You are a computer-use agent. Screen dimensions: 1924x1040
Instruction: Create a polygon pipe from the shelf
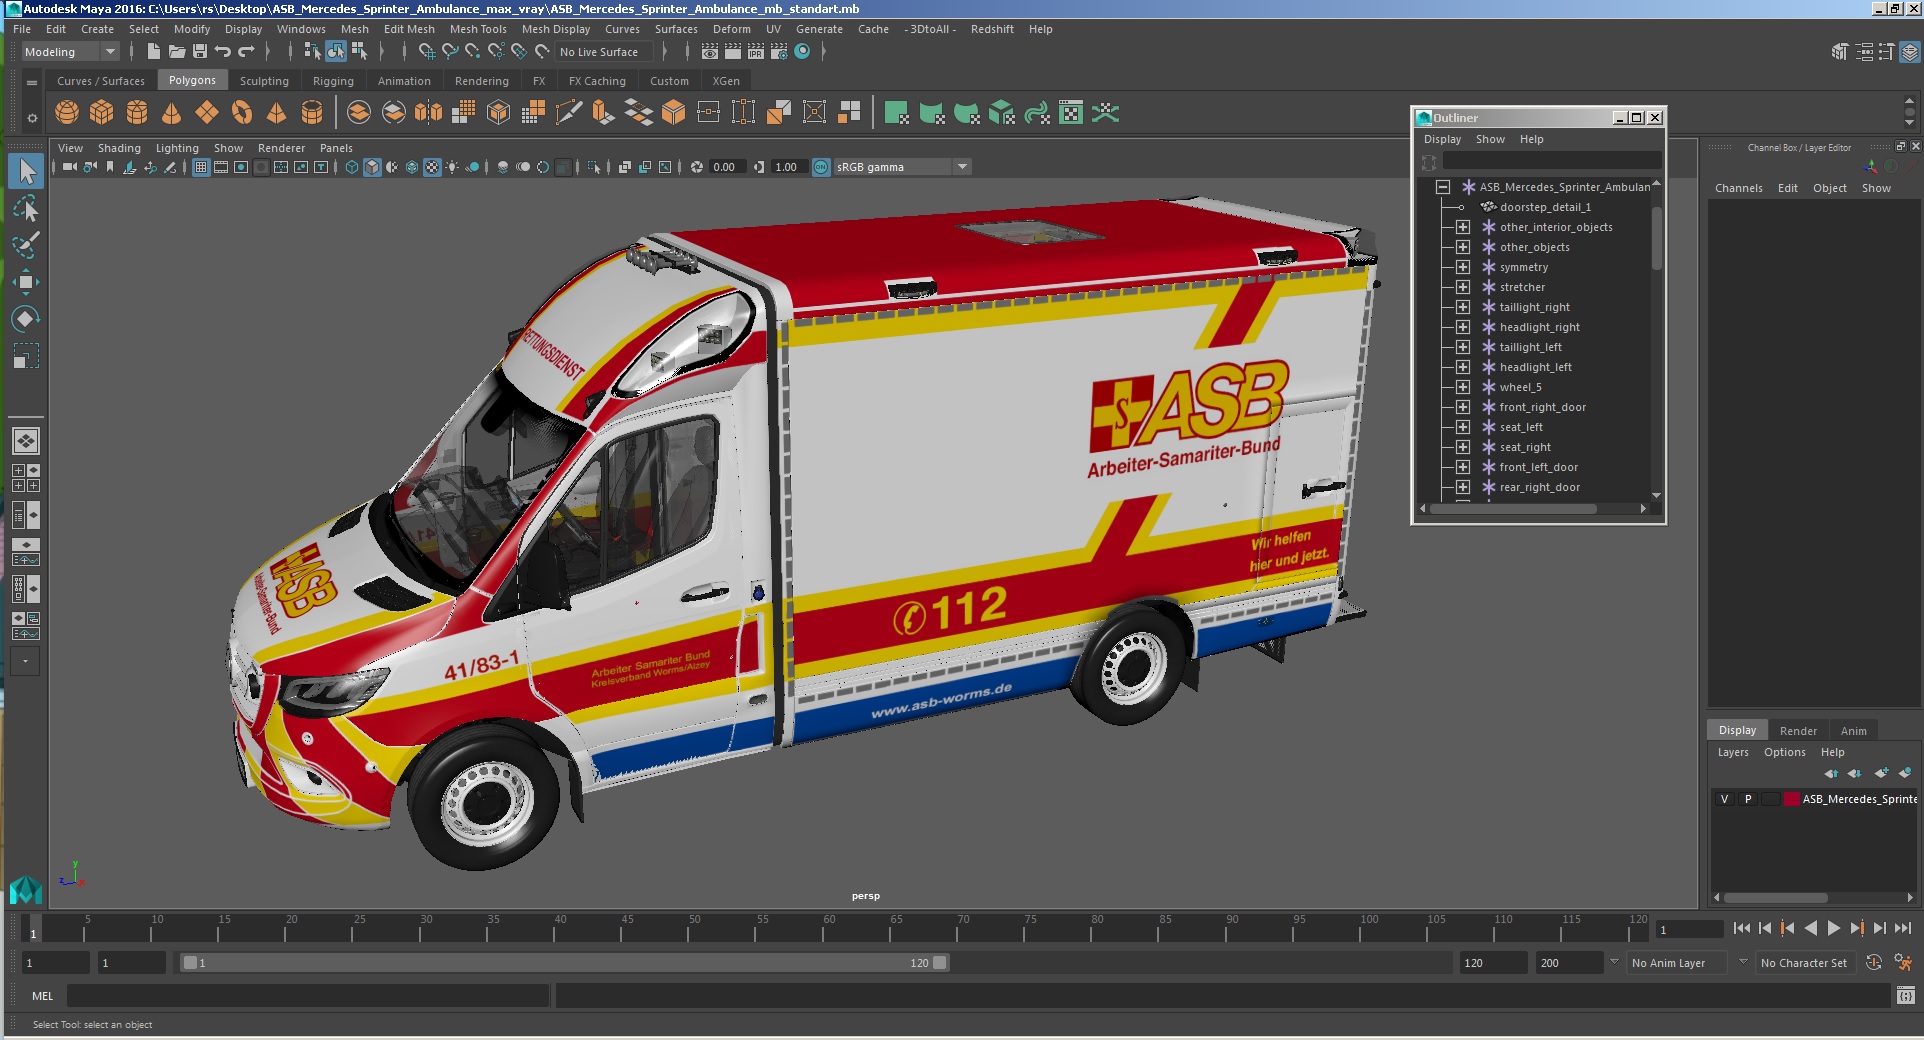coord(312,113)
